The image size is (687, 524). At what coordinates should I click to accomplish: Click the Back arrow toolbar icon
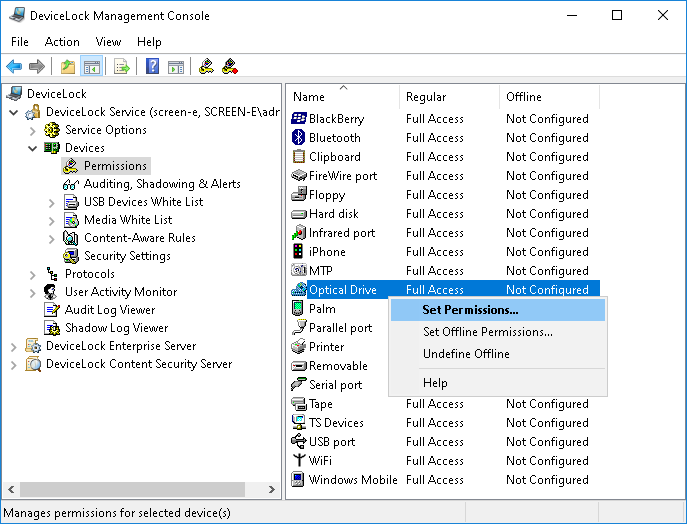(14, 67)
